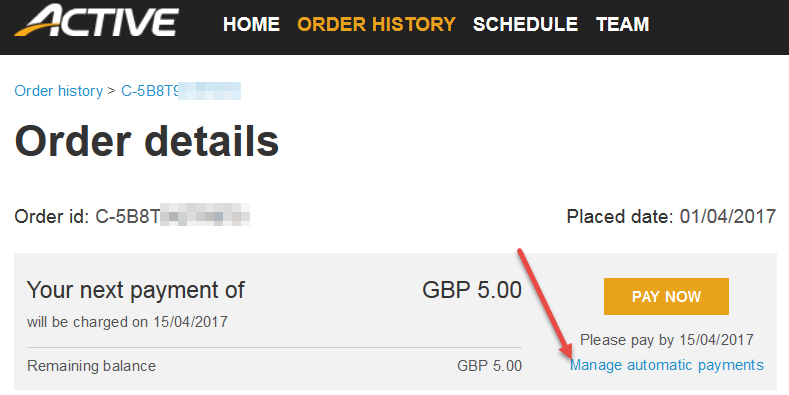The width and height of the screenshot is (789, 395).
Task: Click the 'Order history' breadcrumb link
Action: (58, 91)
